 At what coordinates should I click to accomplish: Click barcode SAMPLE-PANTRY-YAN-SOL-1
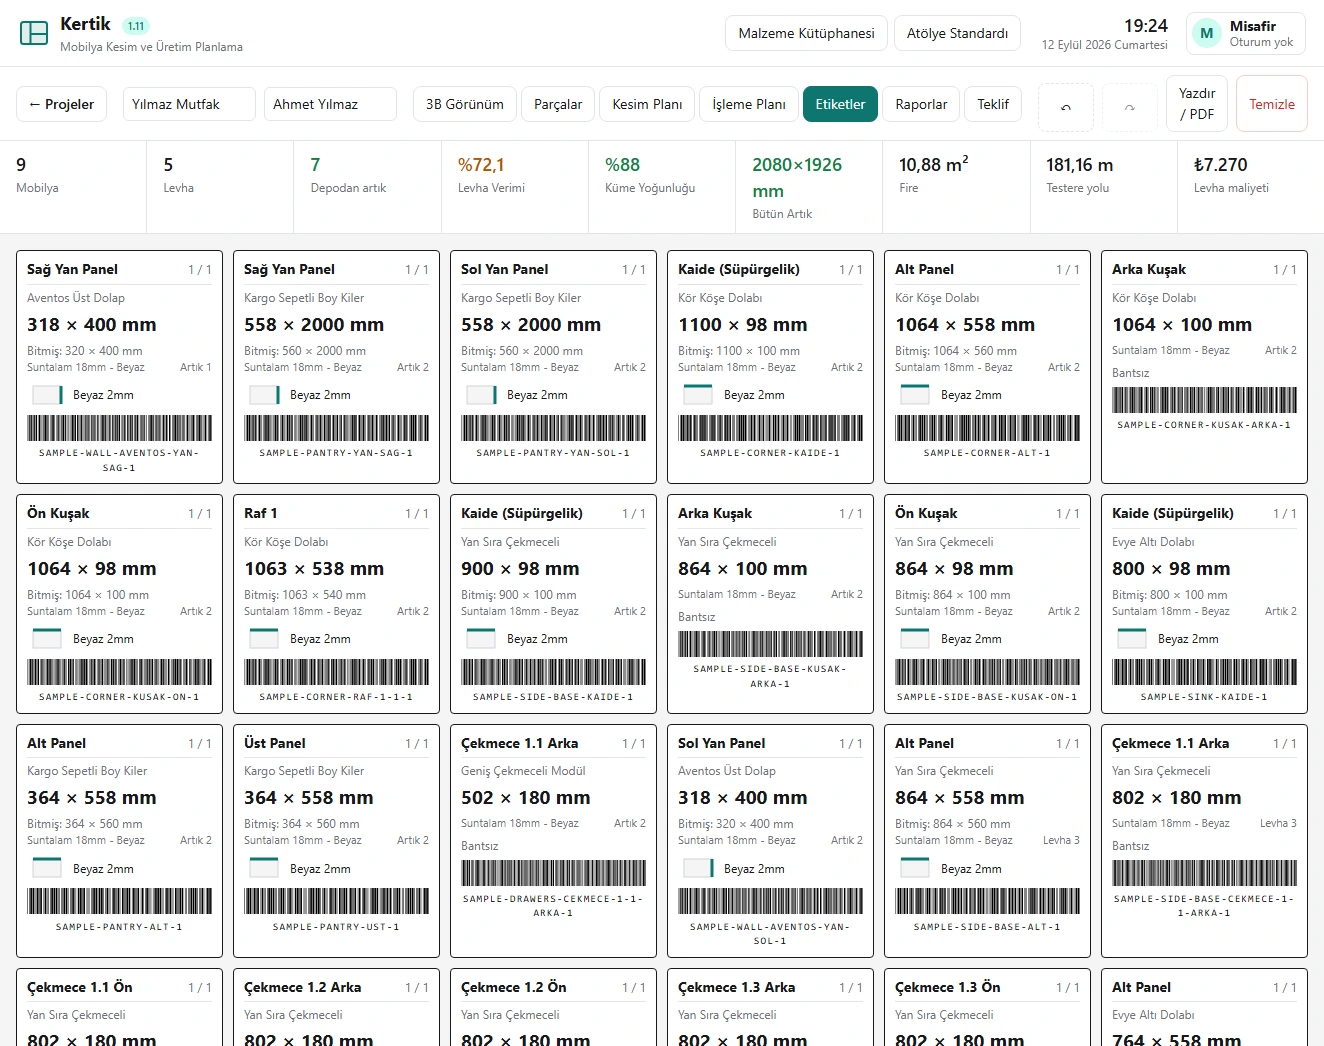point(553,428)
